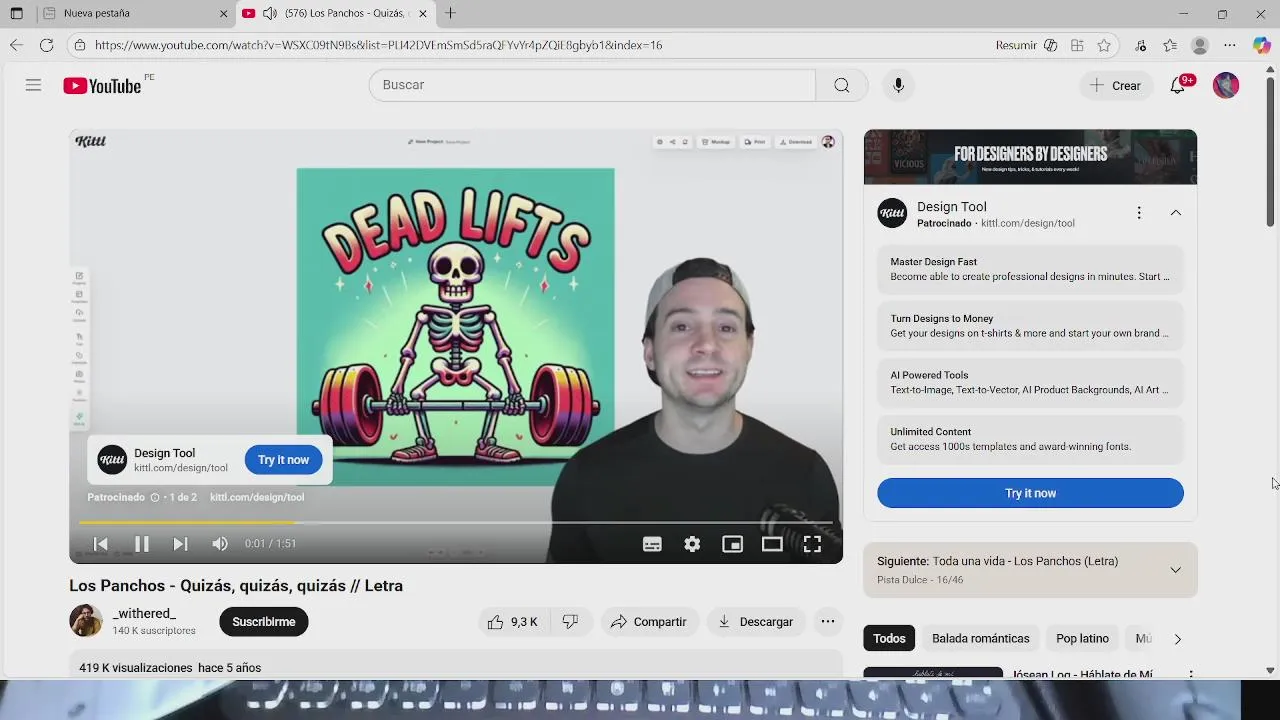Open more actions ellipsis below video
Viewport: 1280px width, 720px height.
click(x=828, y=622)
